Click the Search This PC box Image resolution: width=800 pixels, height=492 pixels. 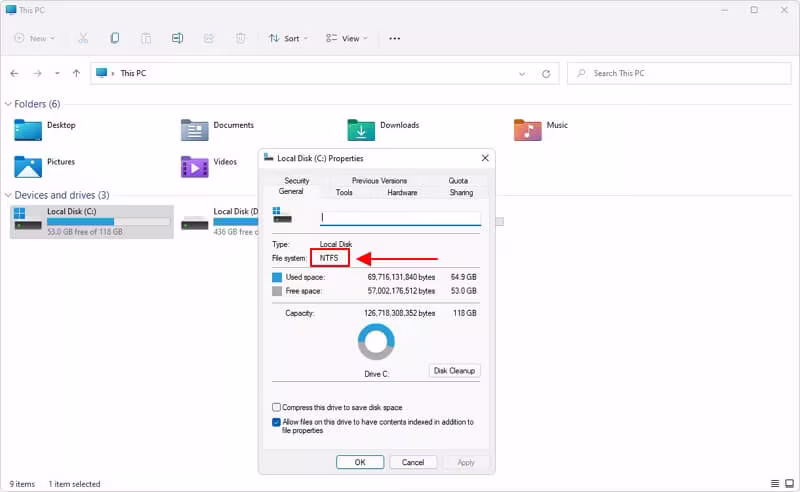coord(679,73)
